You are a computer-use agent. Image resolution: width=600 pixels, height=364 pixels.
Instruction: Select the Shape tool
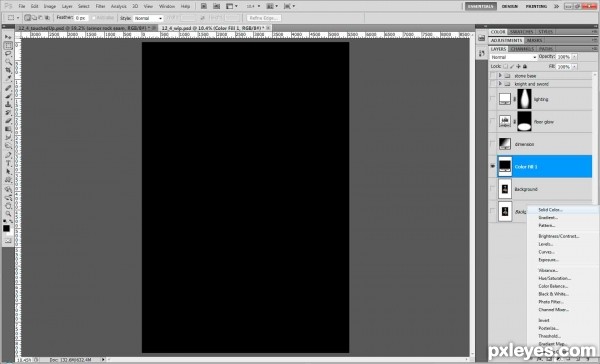(8, 180)
